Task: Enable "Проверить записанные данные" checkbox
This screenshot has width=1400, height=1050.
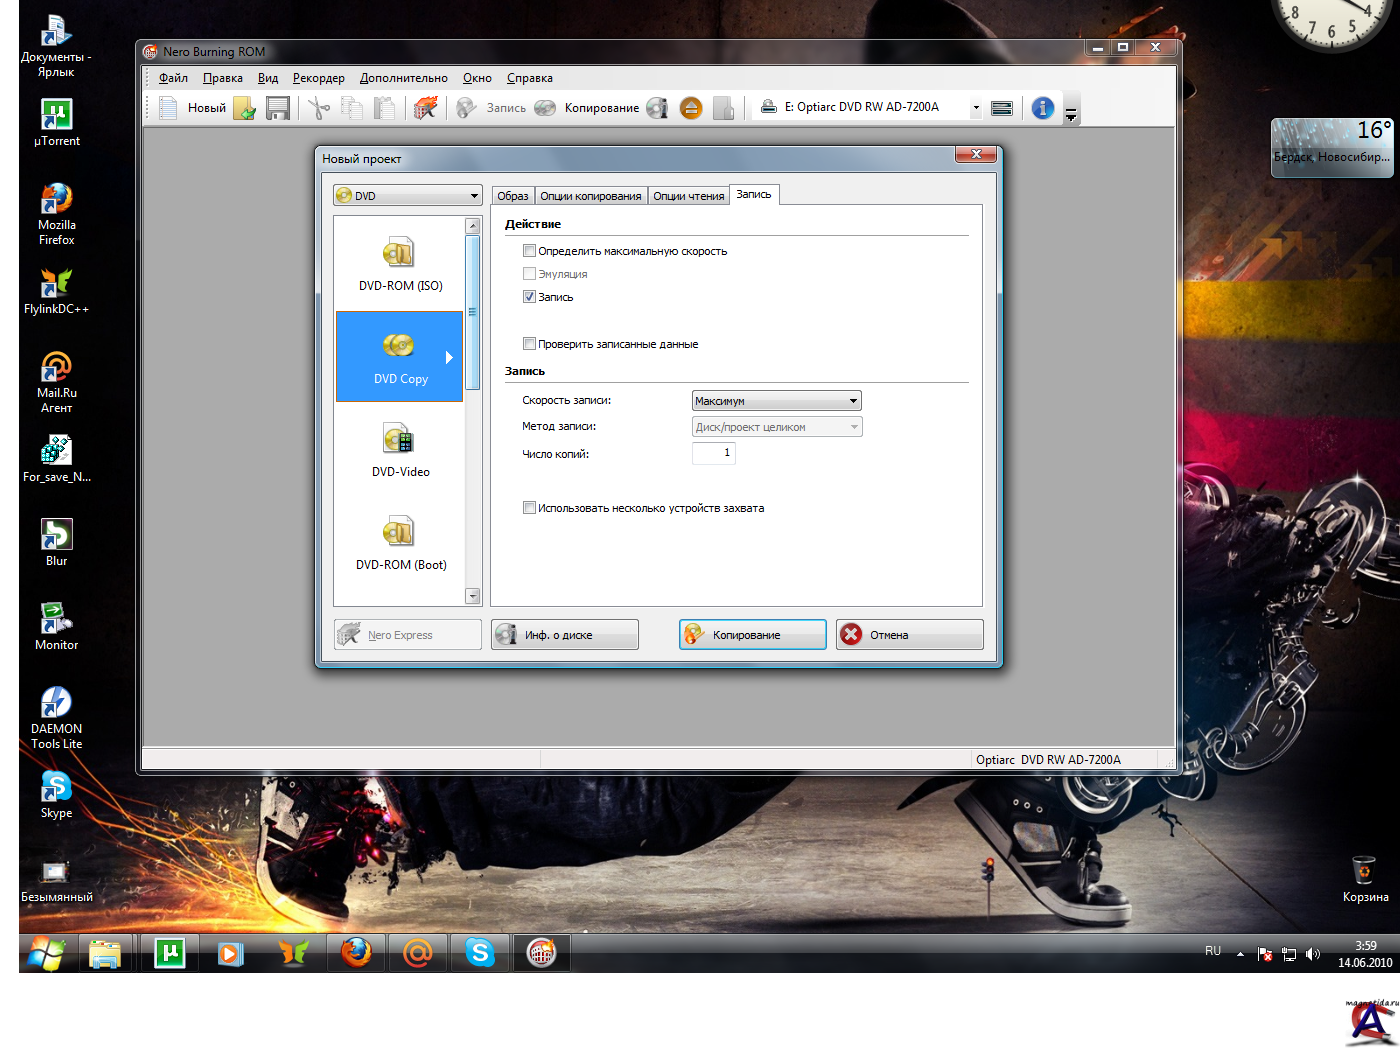Action: pos(530,344)
